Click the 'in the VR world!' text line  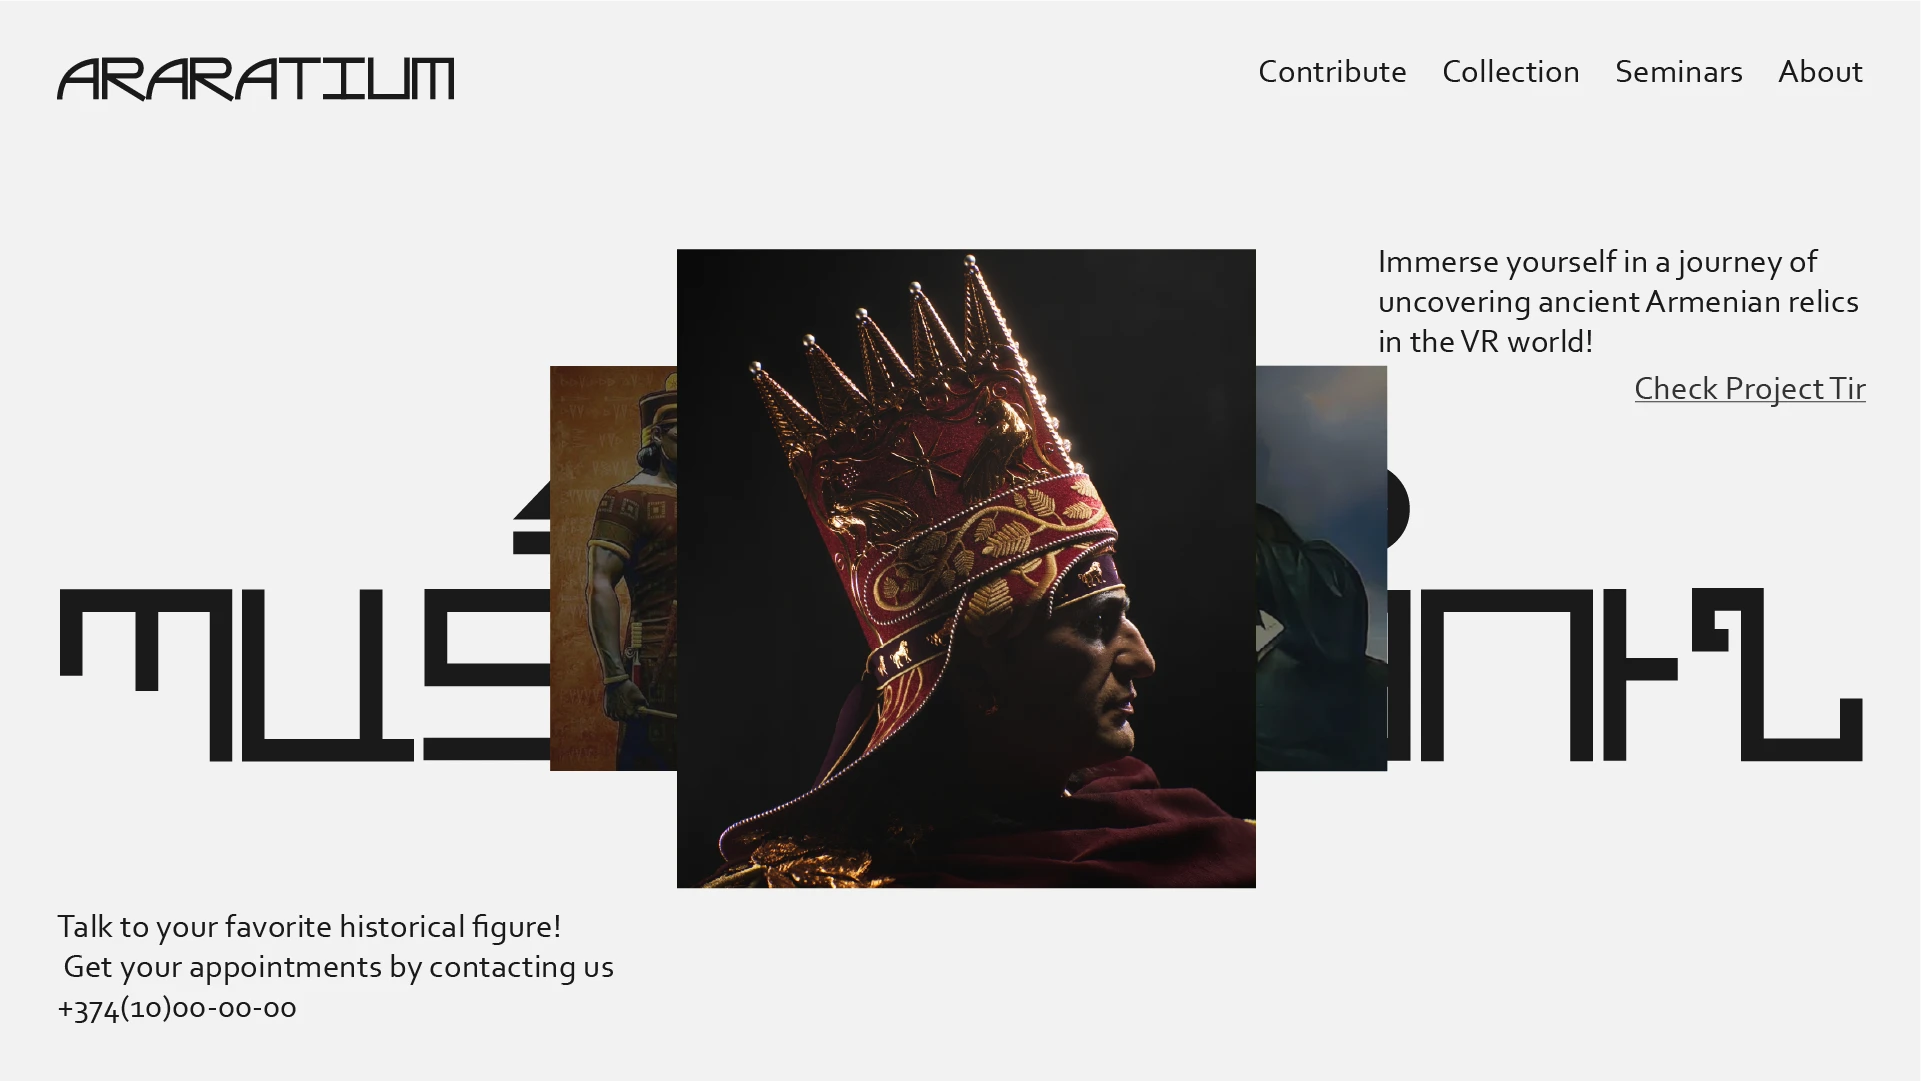tap(1485, 341)
